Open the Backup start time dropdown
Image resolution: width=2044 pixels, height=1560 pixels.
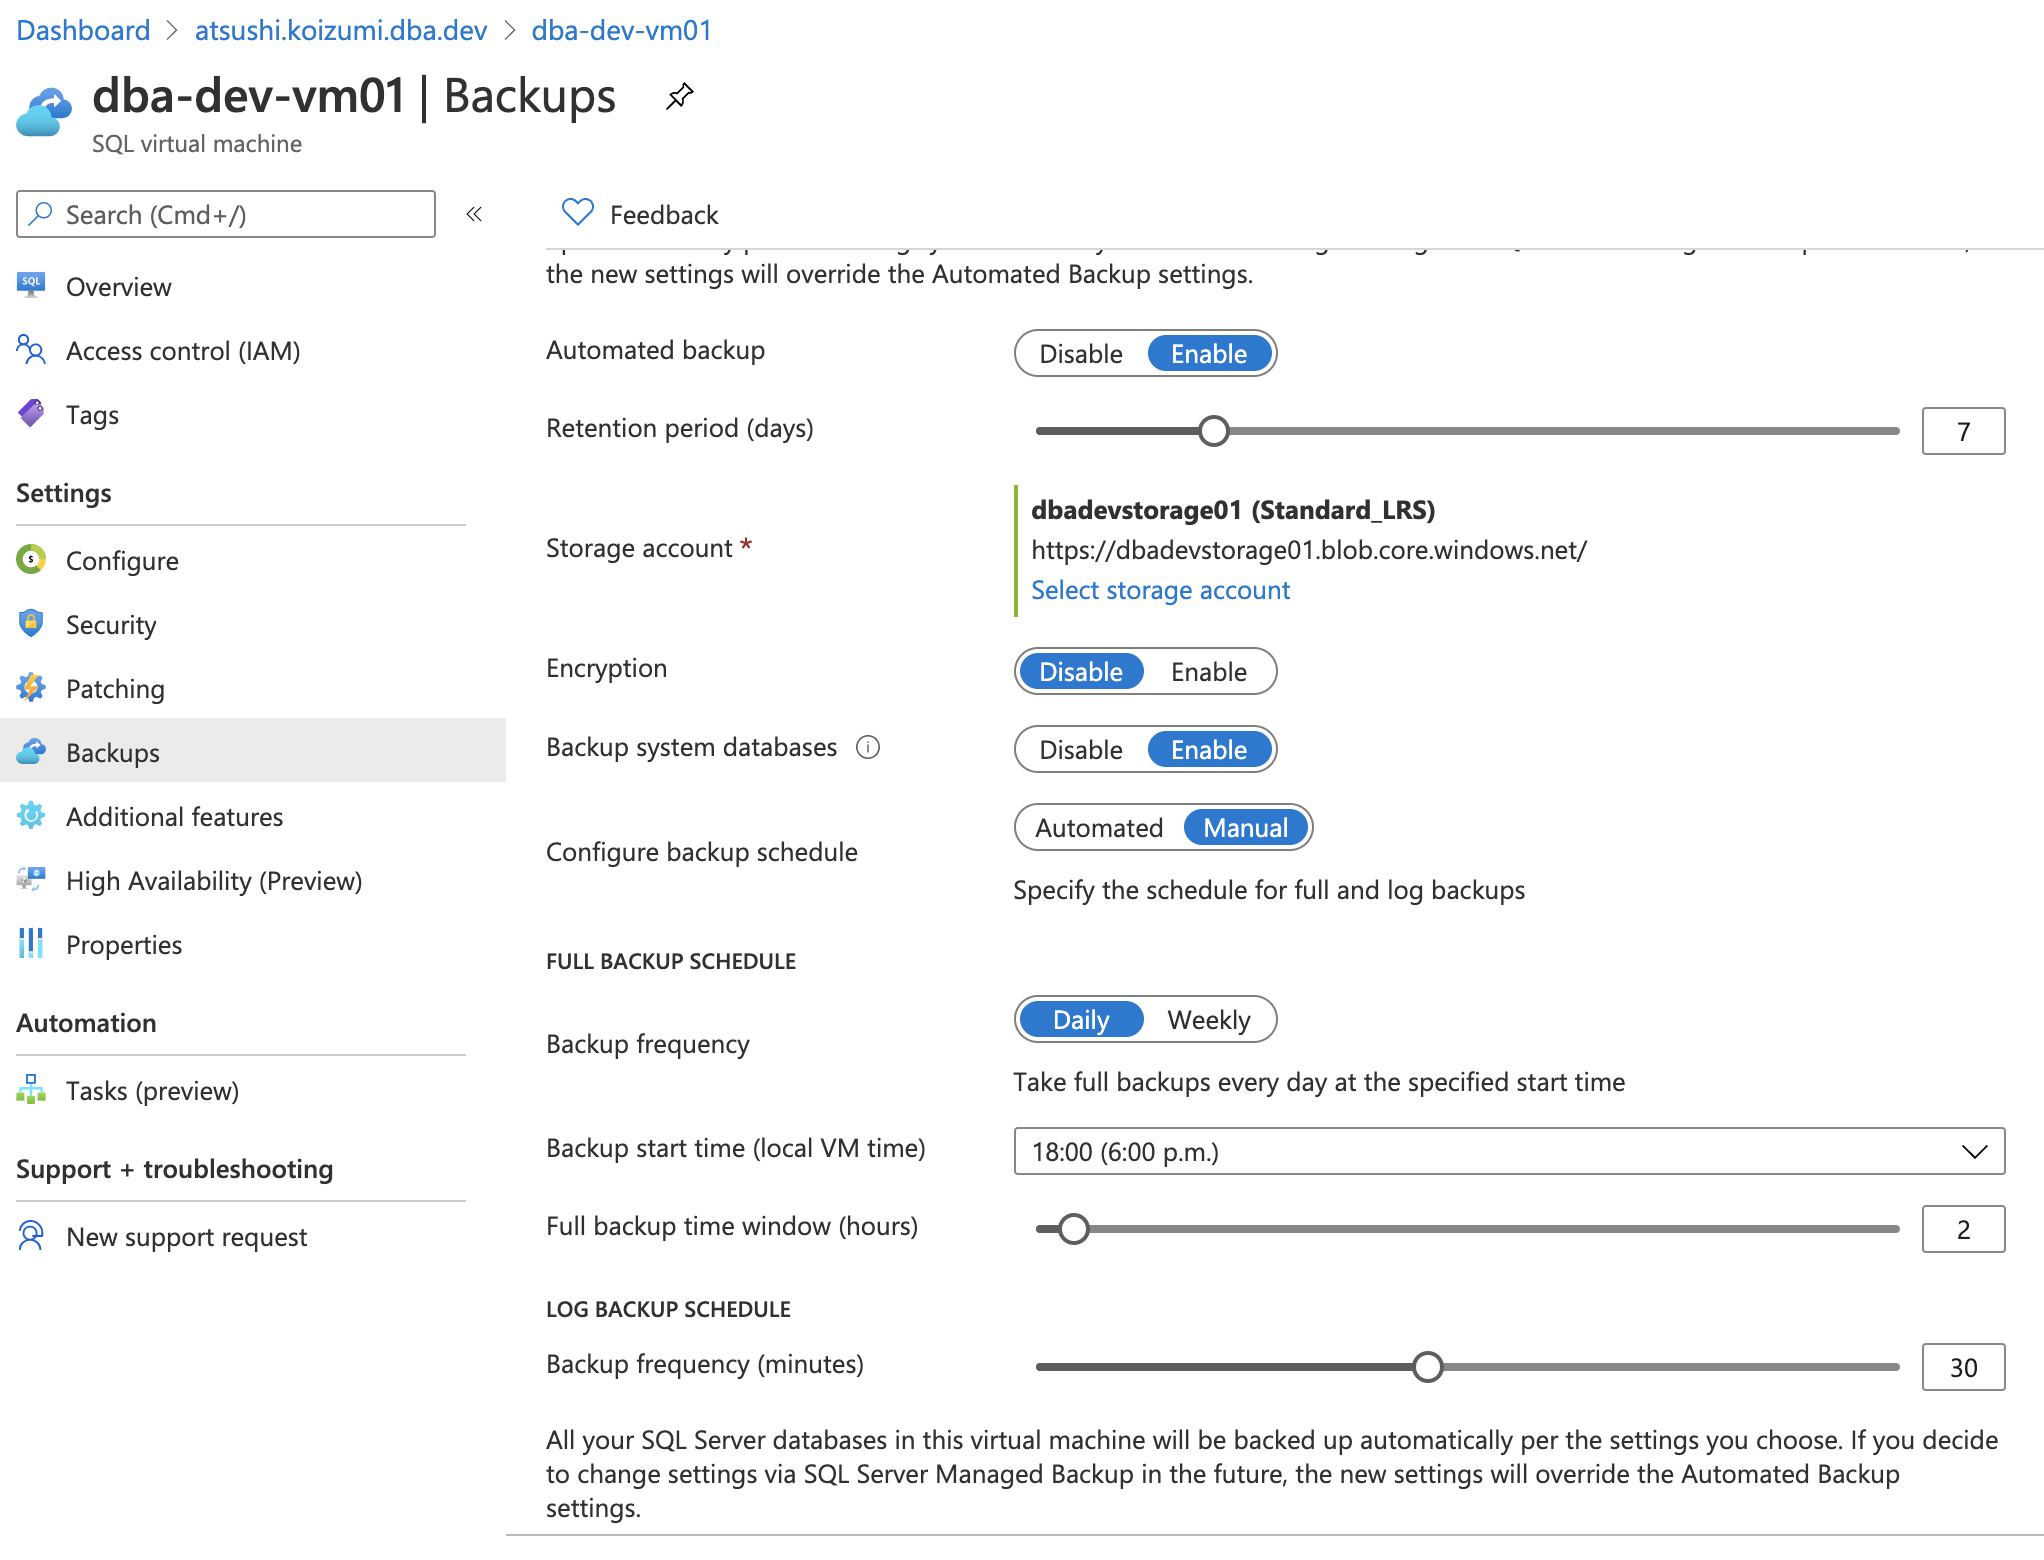pos(1508,1152)
